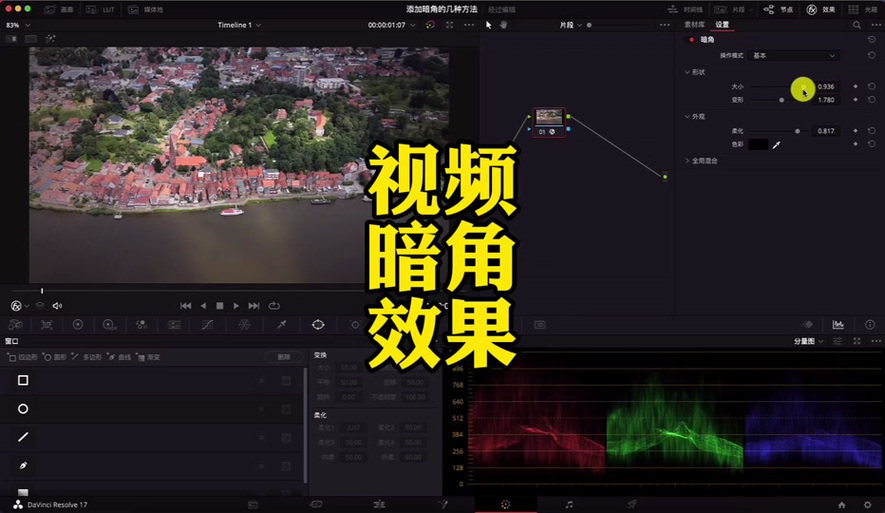Toggle image wipe icon under zoom level

(x=11, y=39)
